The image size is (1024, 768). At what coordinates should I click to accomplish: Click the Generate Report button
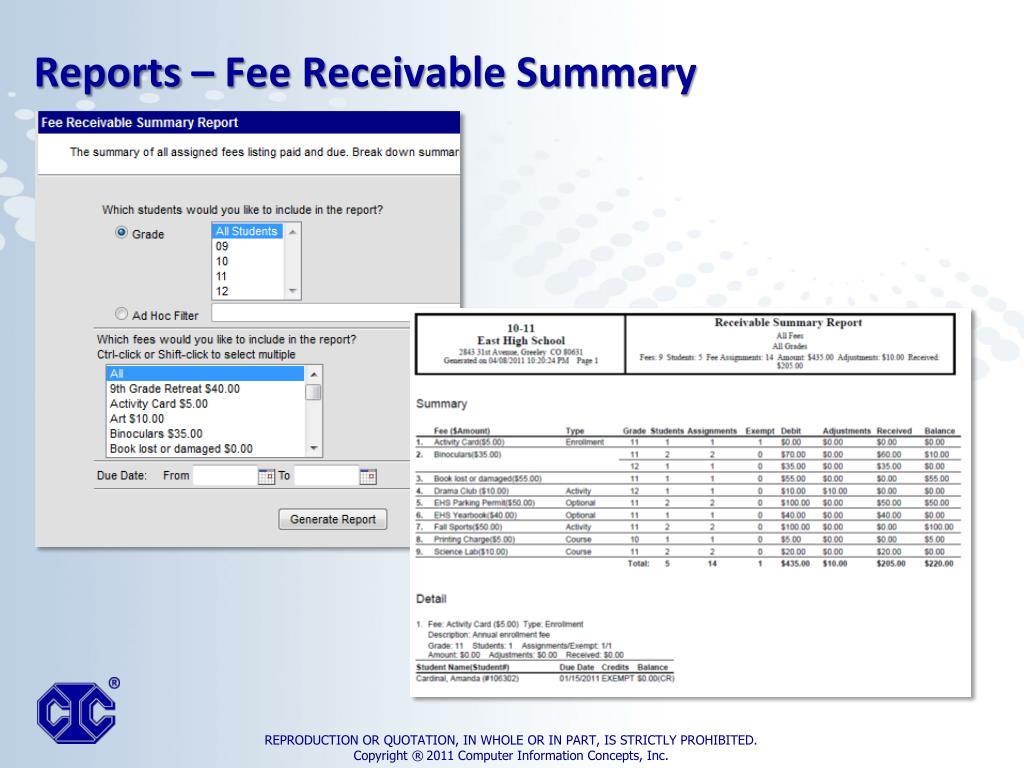pos(333,519)
